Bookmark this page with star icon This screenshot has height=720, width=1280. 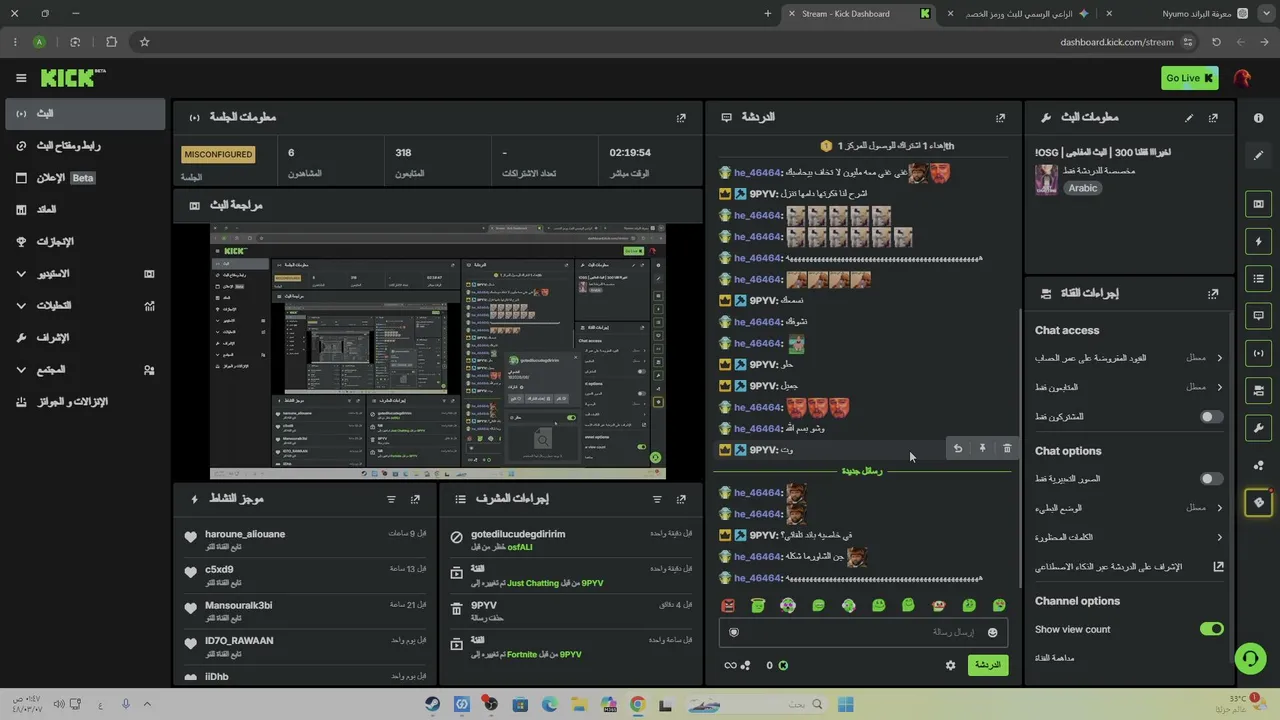click(144, 42)
